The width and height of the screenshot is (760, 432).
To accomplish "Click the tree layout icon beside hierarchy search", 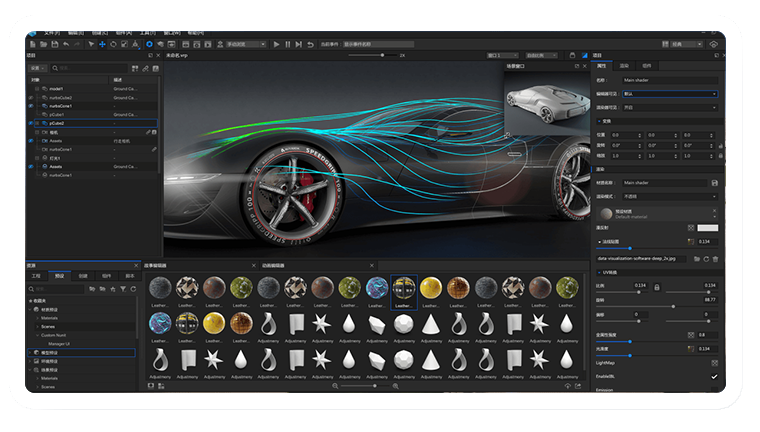I will (135, 68).
